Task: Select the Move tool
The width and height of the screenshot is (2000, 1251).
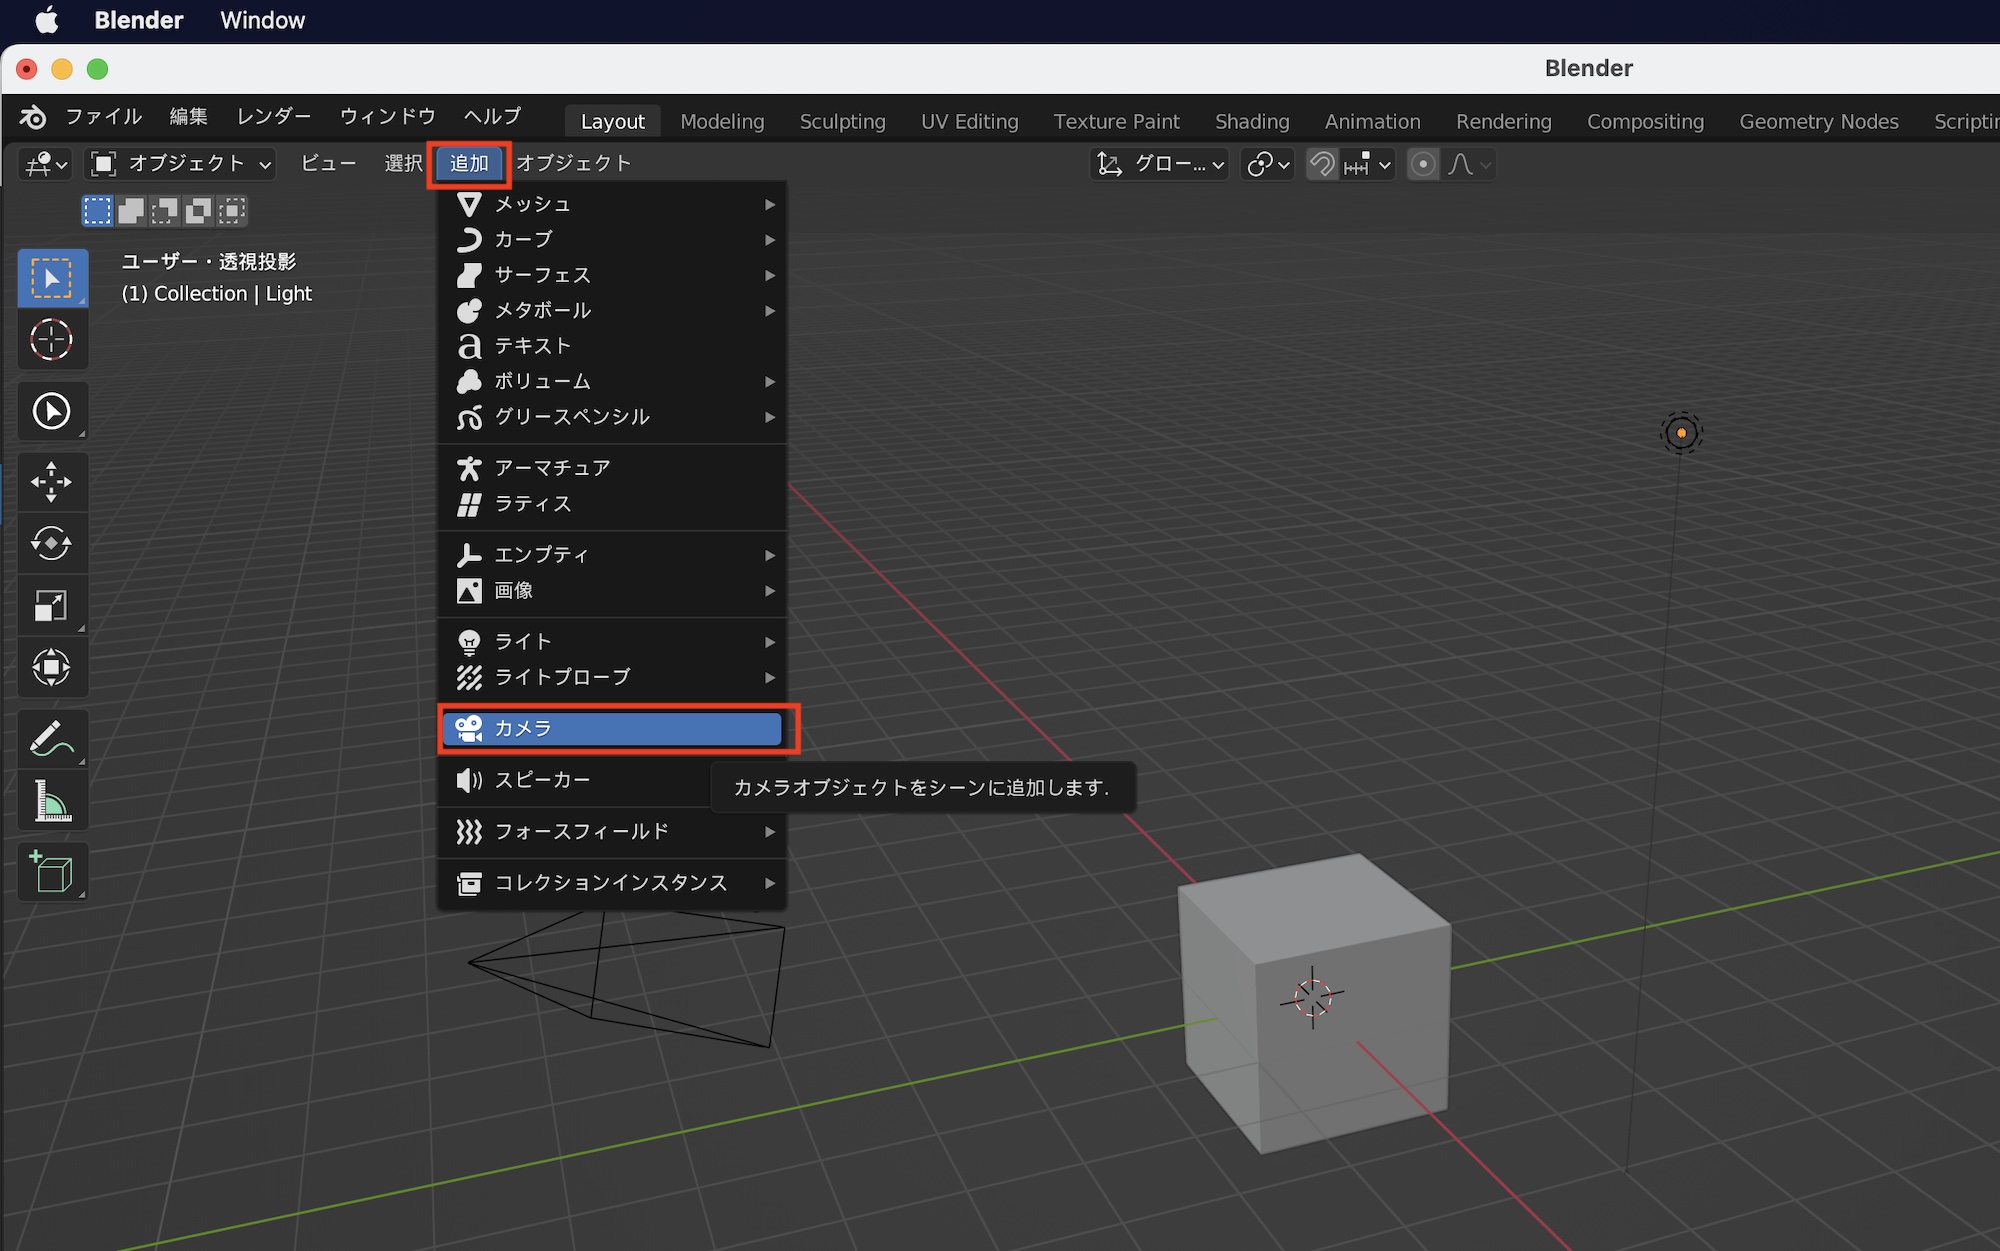Action: click(51, 482)
